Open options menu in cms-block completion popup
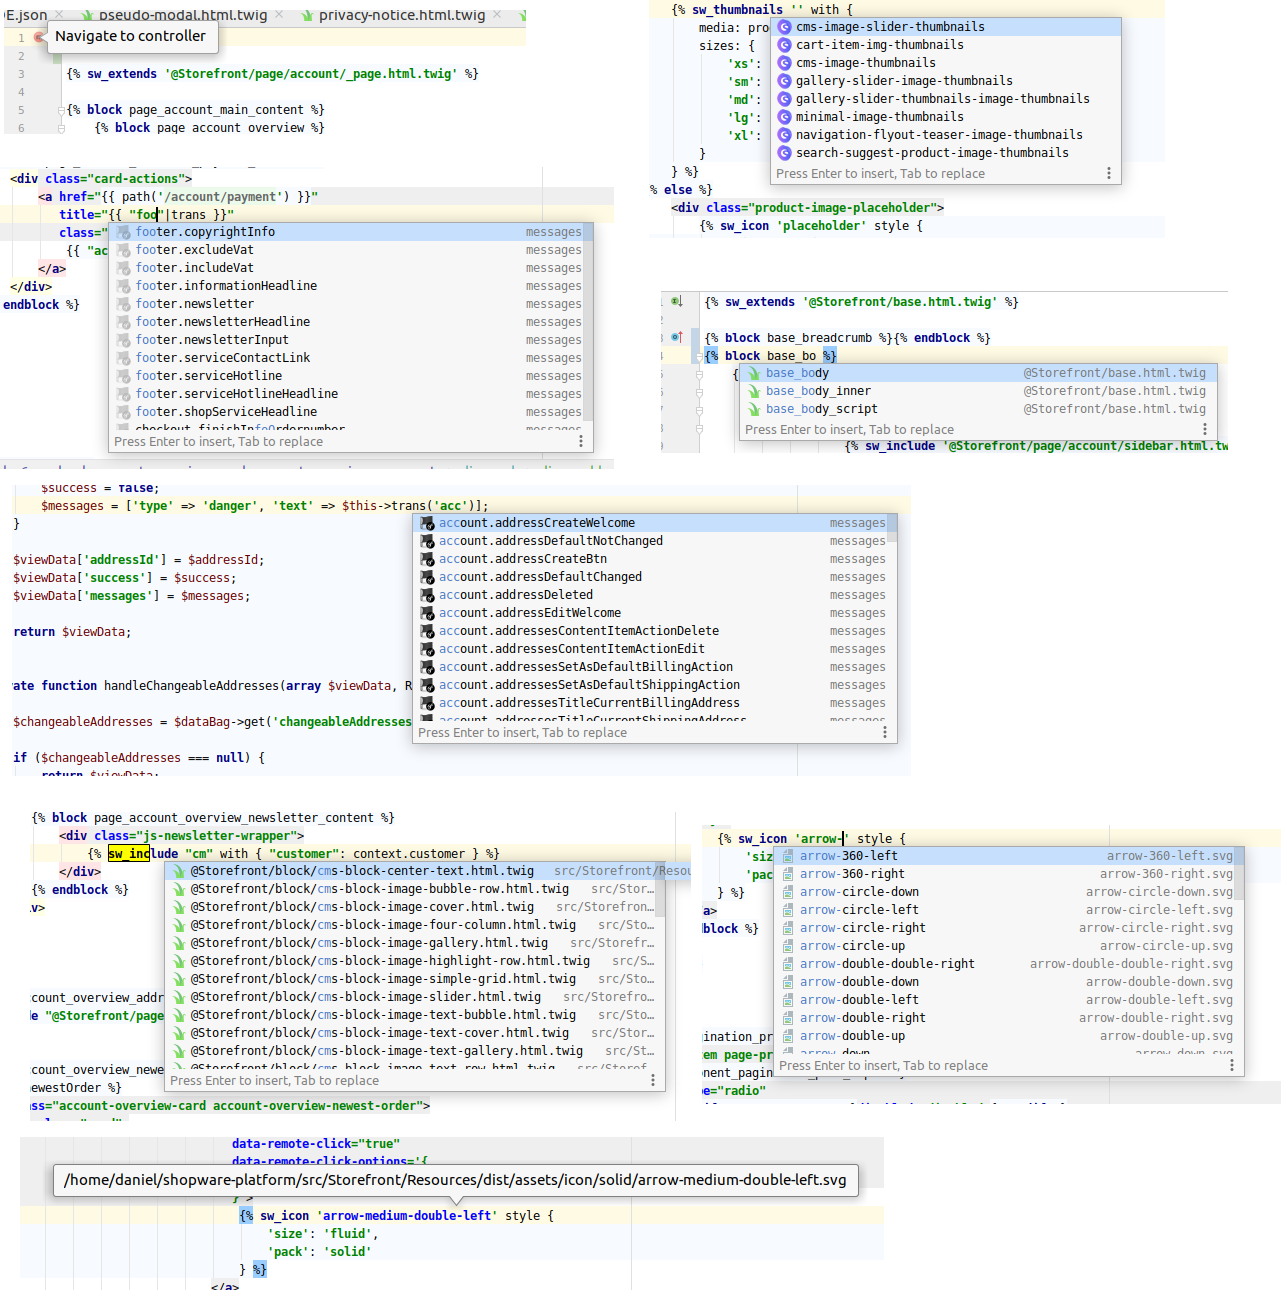 tap(653, 1081)
